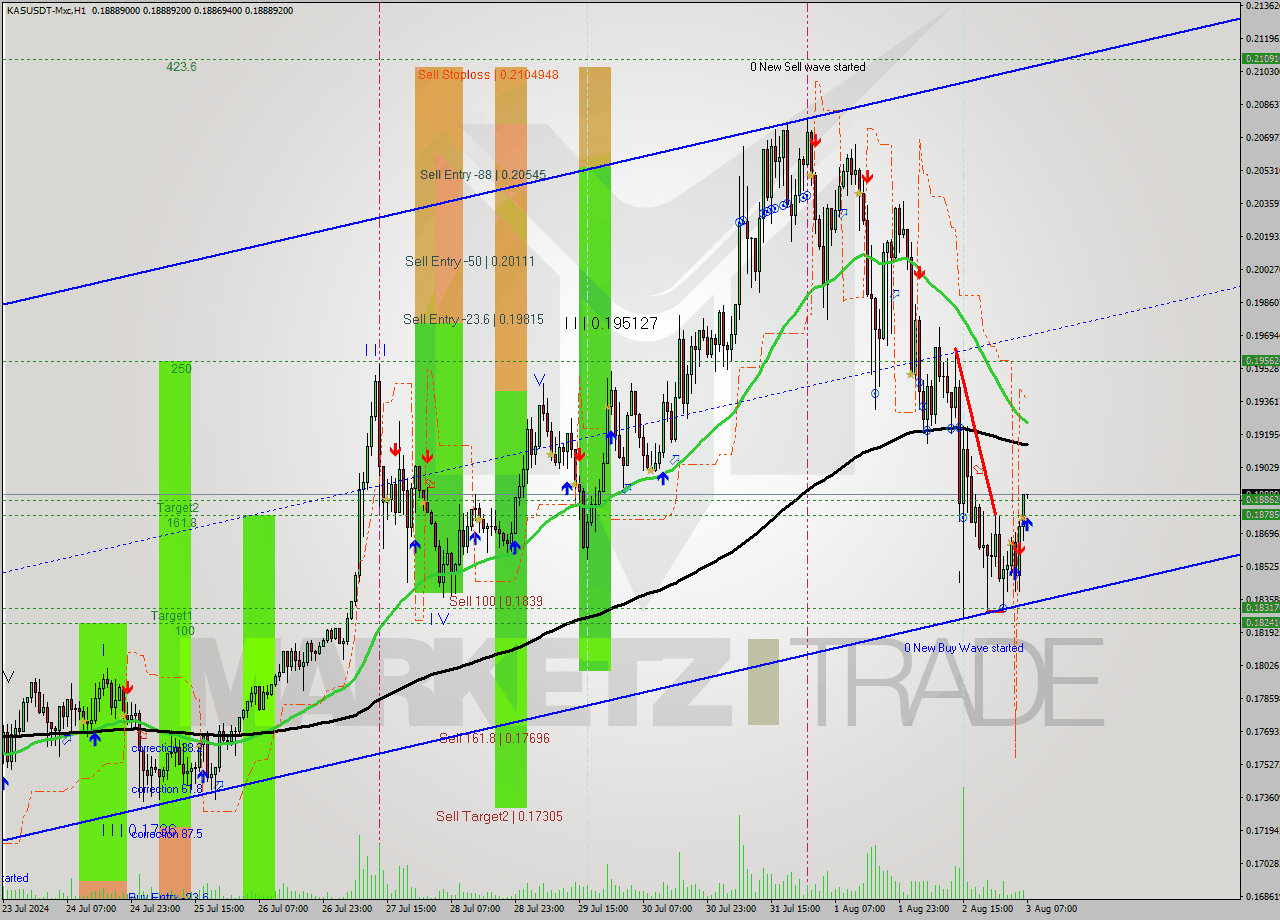The image size is (1280, 920).
Task: Click '0 New Buy Wave started' annotation
Action: click(964, 648)
